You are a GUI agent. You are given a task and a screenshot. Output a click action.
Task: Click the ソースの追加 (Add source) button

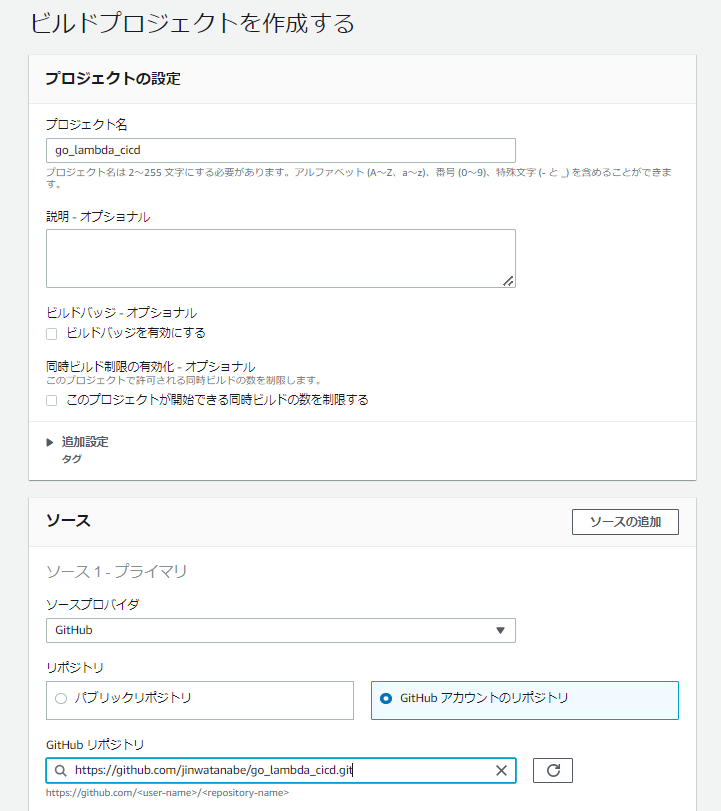click(x=625, y=522)
